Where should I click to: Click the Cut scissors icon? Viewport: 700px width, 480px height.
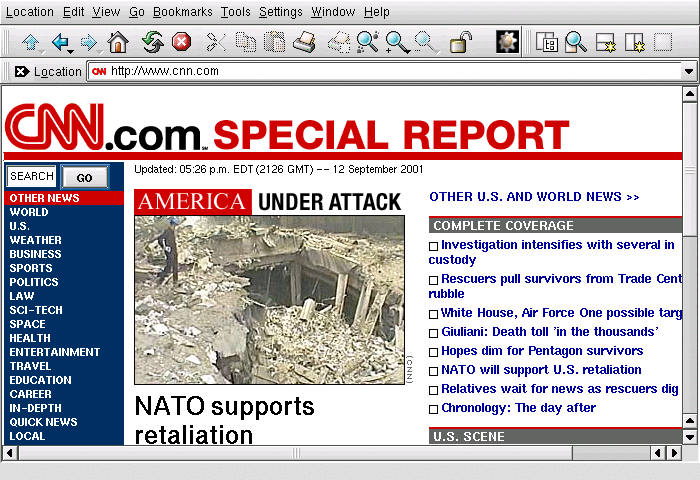(216, 43)
